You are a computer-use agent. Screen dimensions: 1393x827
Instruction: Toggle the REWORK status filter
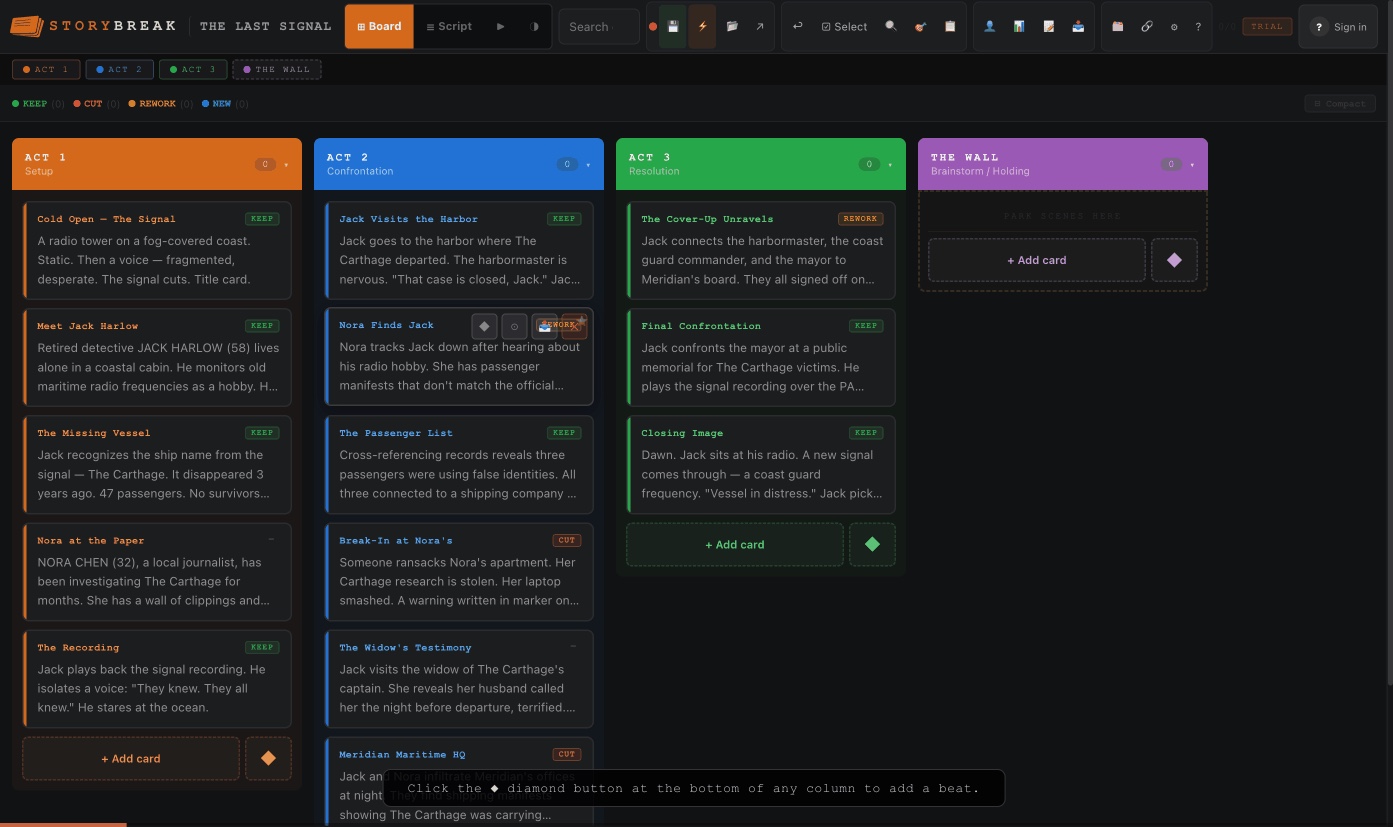(156, 104)
